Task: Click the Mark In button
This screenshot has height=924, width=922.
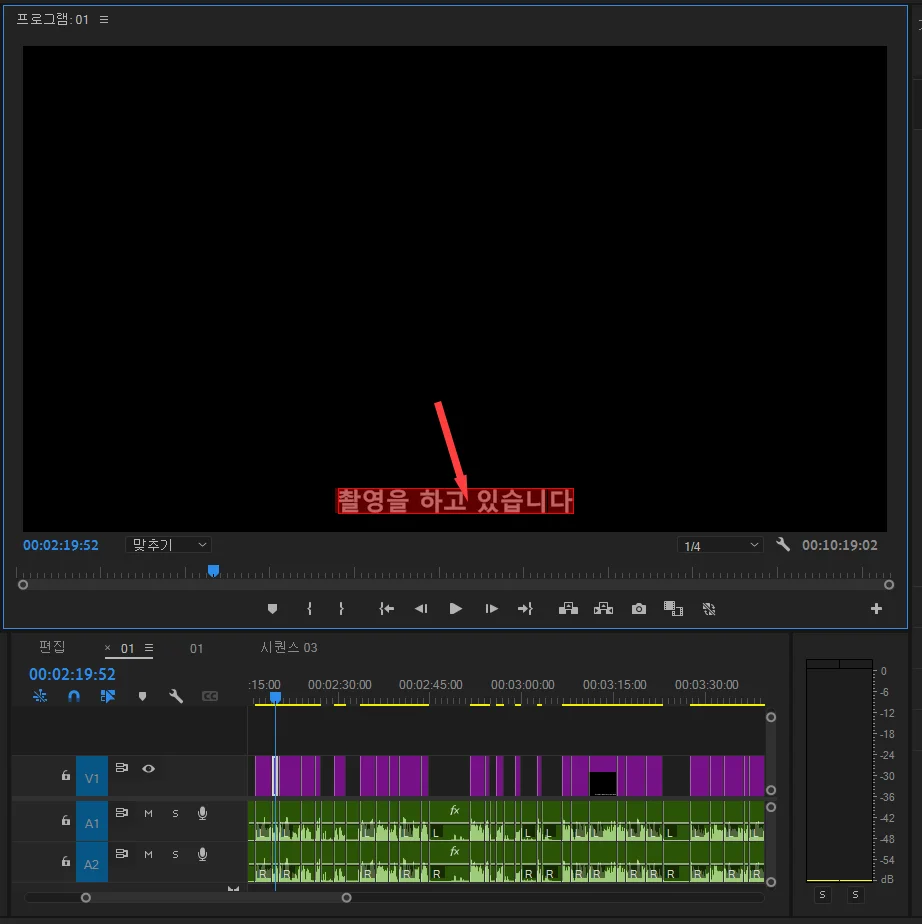Action: (x=309, y=609)
